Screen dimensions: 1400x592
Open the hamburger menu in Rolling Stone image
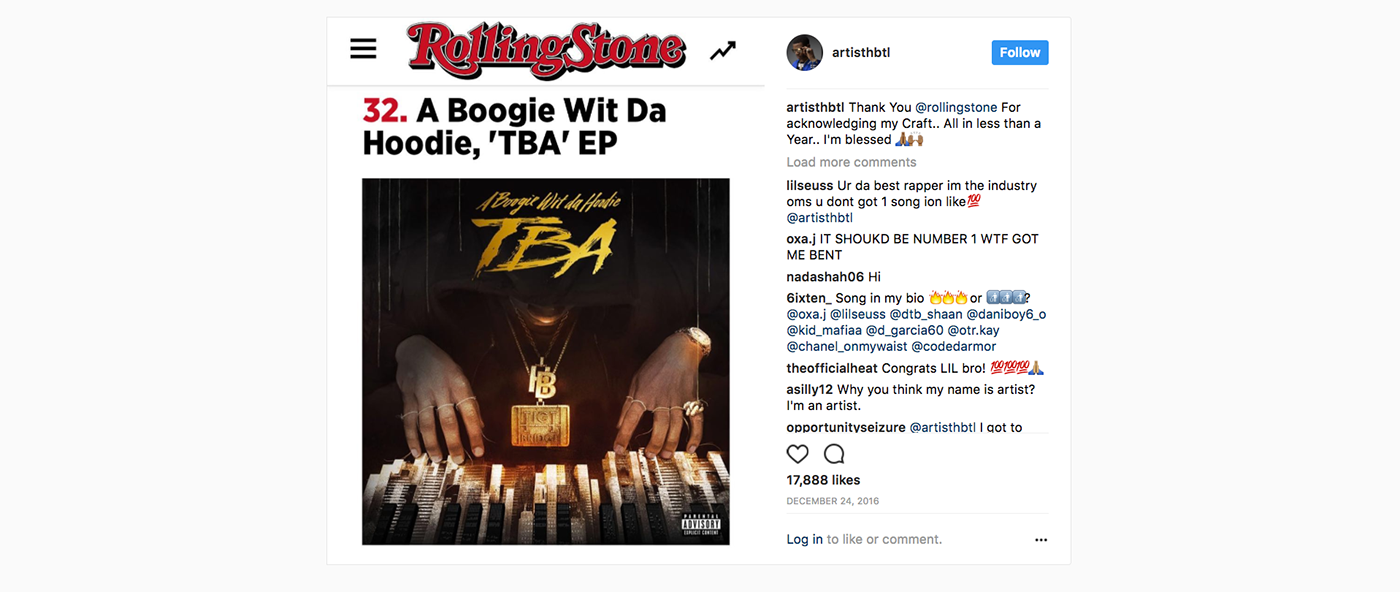[x=363, y=48]
